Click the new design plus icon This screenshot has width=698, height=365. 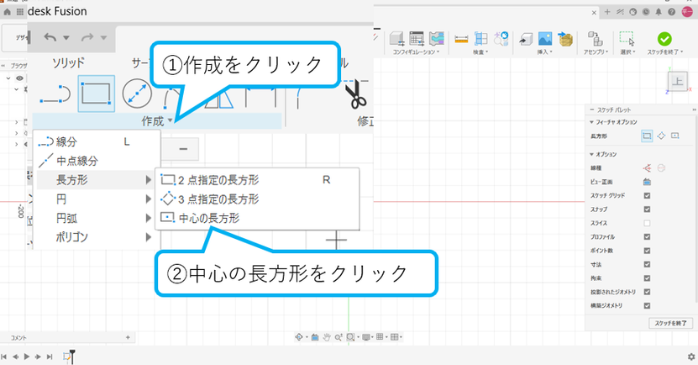607,12
